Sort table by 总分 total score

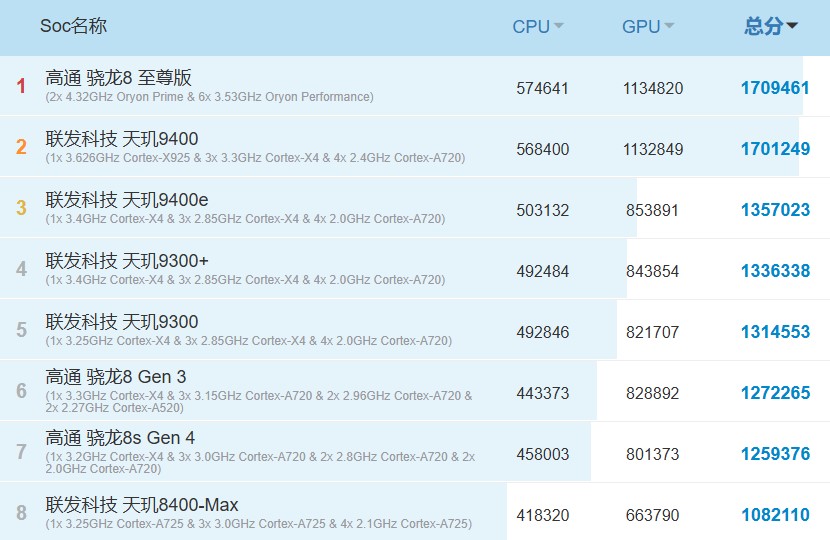click(x=771, y=26)
